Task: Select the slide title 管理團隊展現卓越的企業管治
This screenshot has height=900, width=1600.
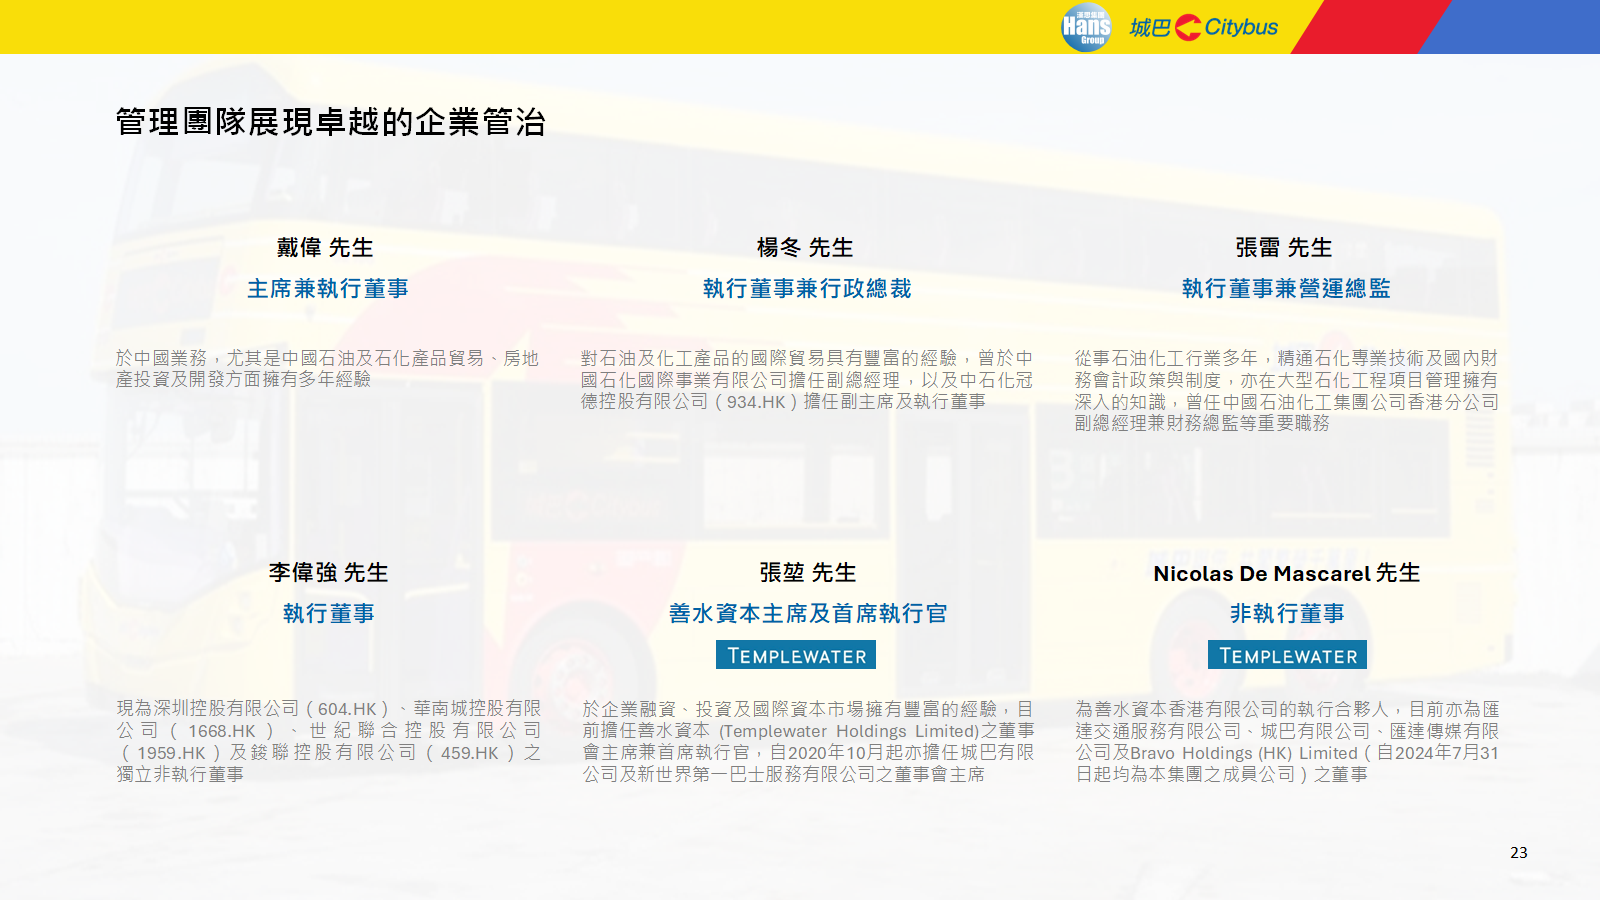Action: 331,122
